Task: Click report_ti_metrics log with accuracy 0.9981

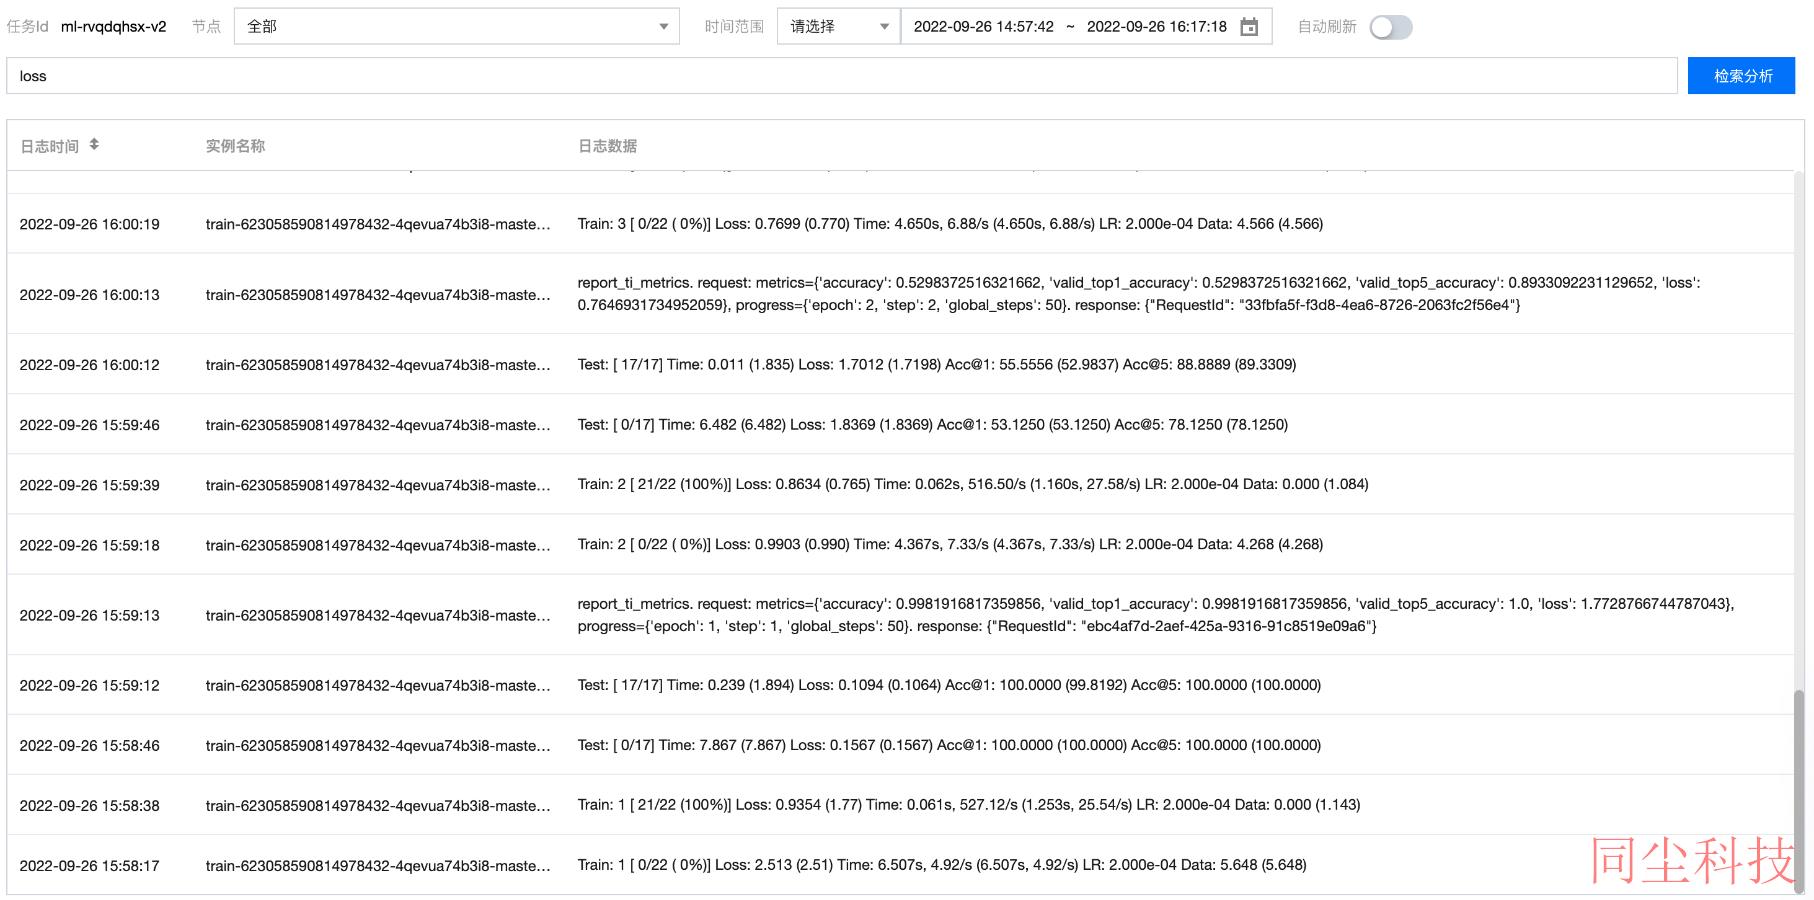Action: pos(1156,615)
